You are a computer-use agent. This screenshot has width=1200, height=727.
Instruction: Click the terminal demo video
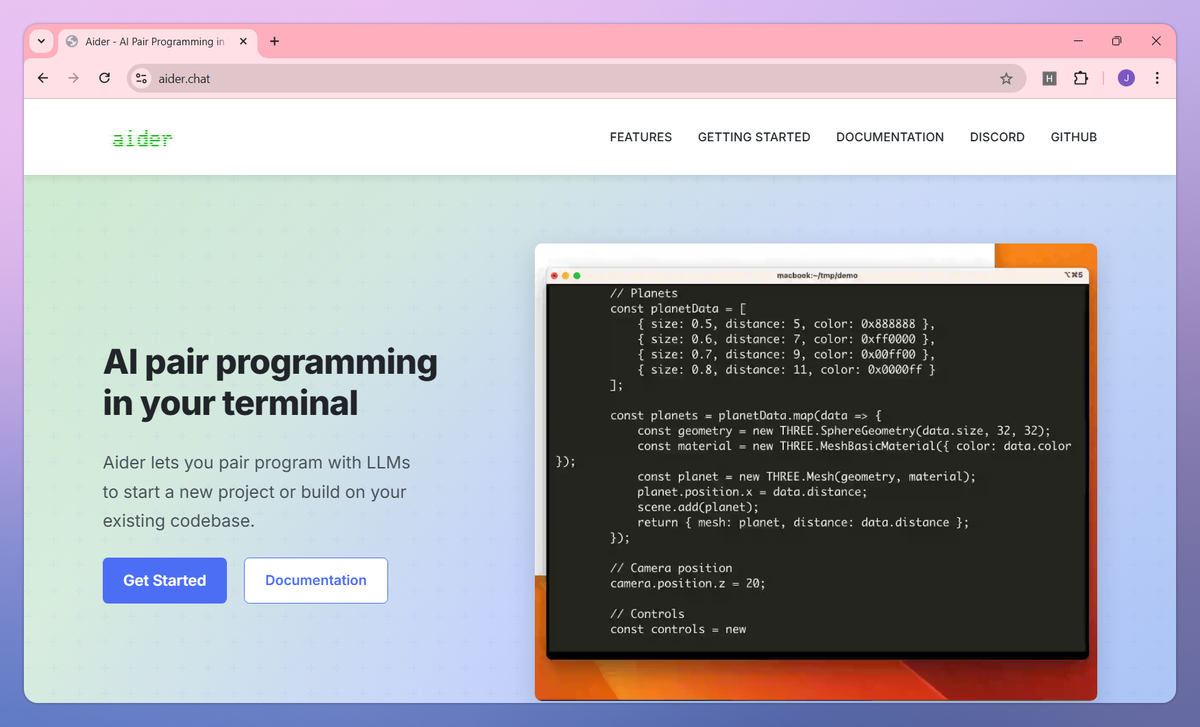(x=816, y=472)
